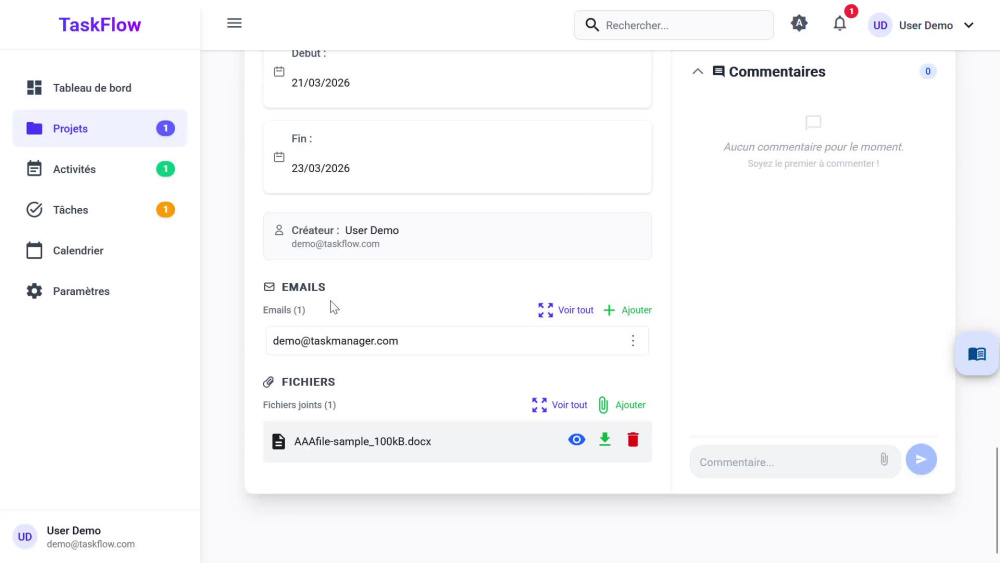
Task: Click the TaskFlow logo
Action: coord(100,25)
